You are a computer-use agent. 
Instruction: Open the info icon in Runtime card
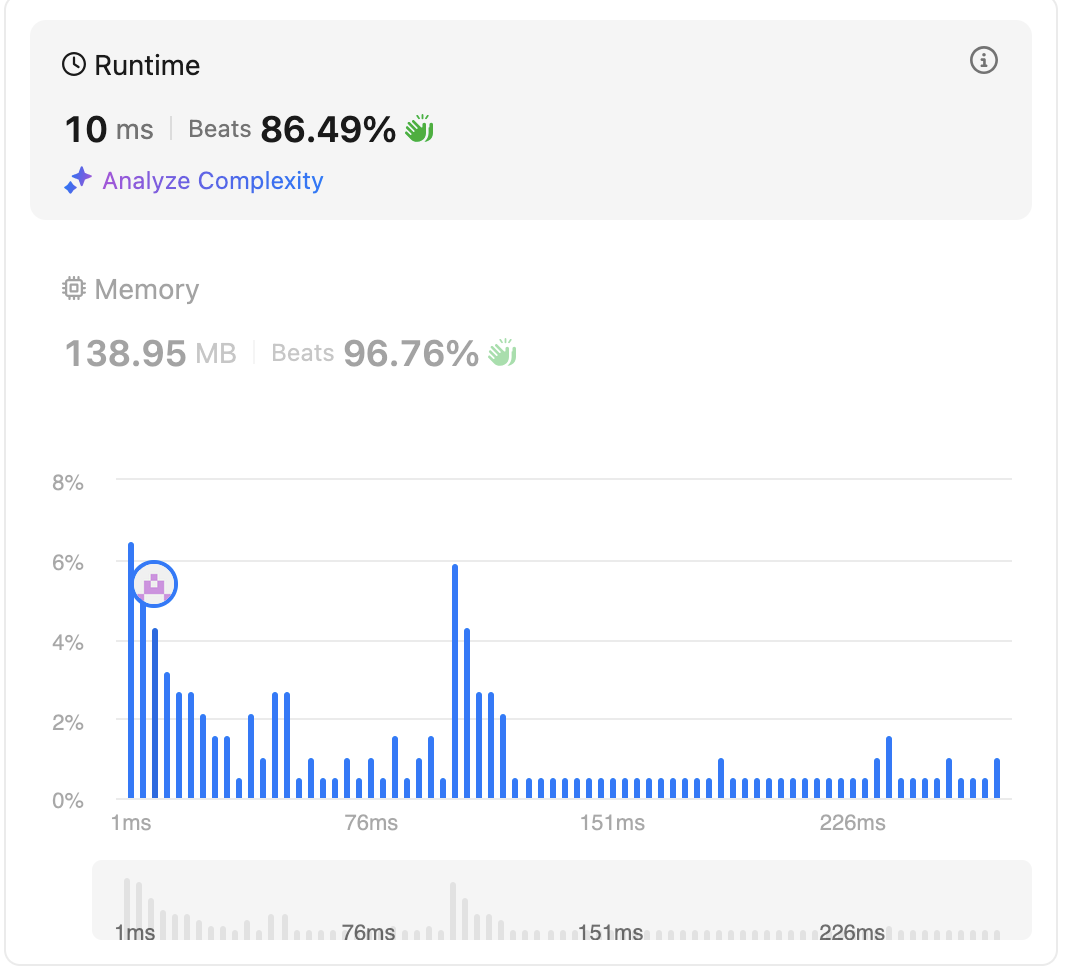984,61
